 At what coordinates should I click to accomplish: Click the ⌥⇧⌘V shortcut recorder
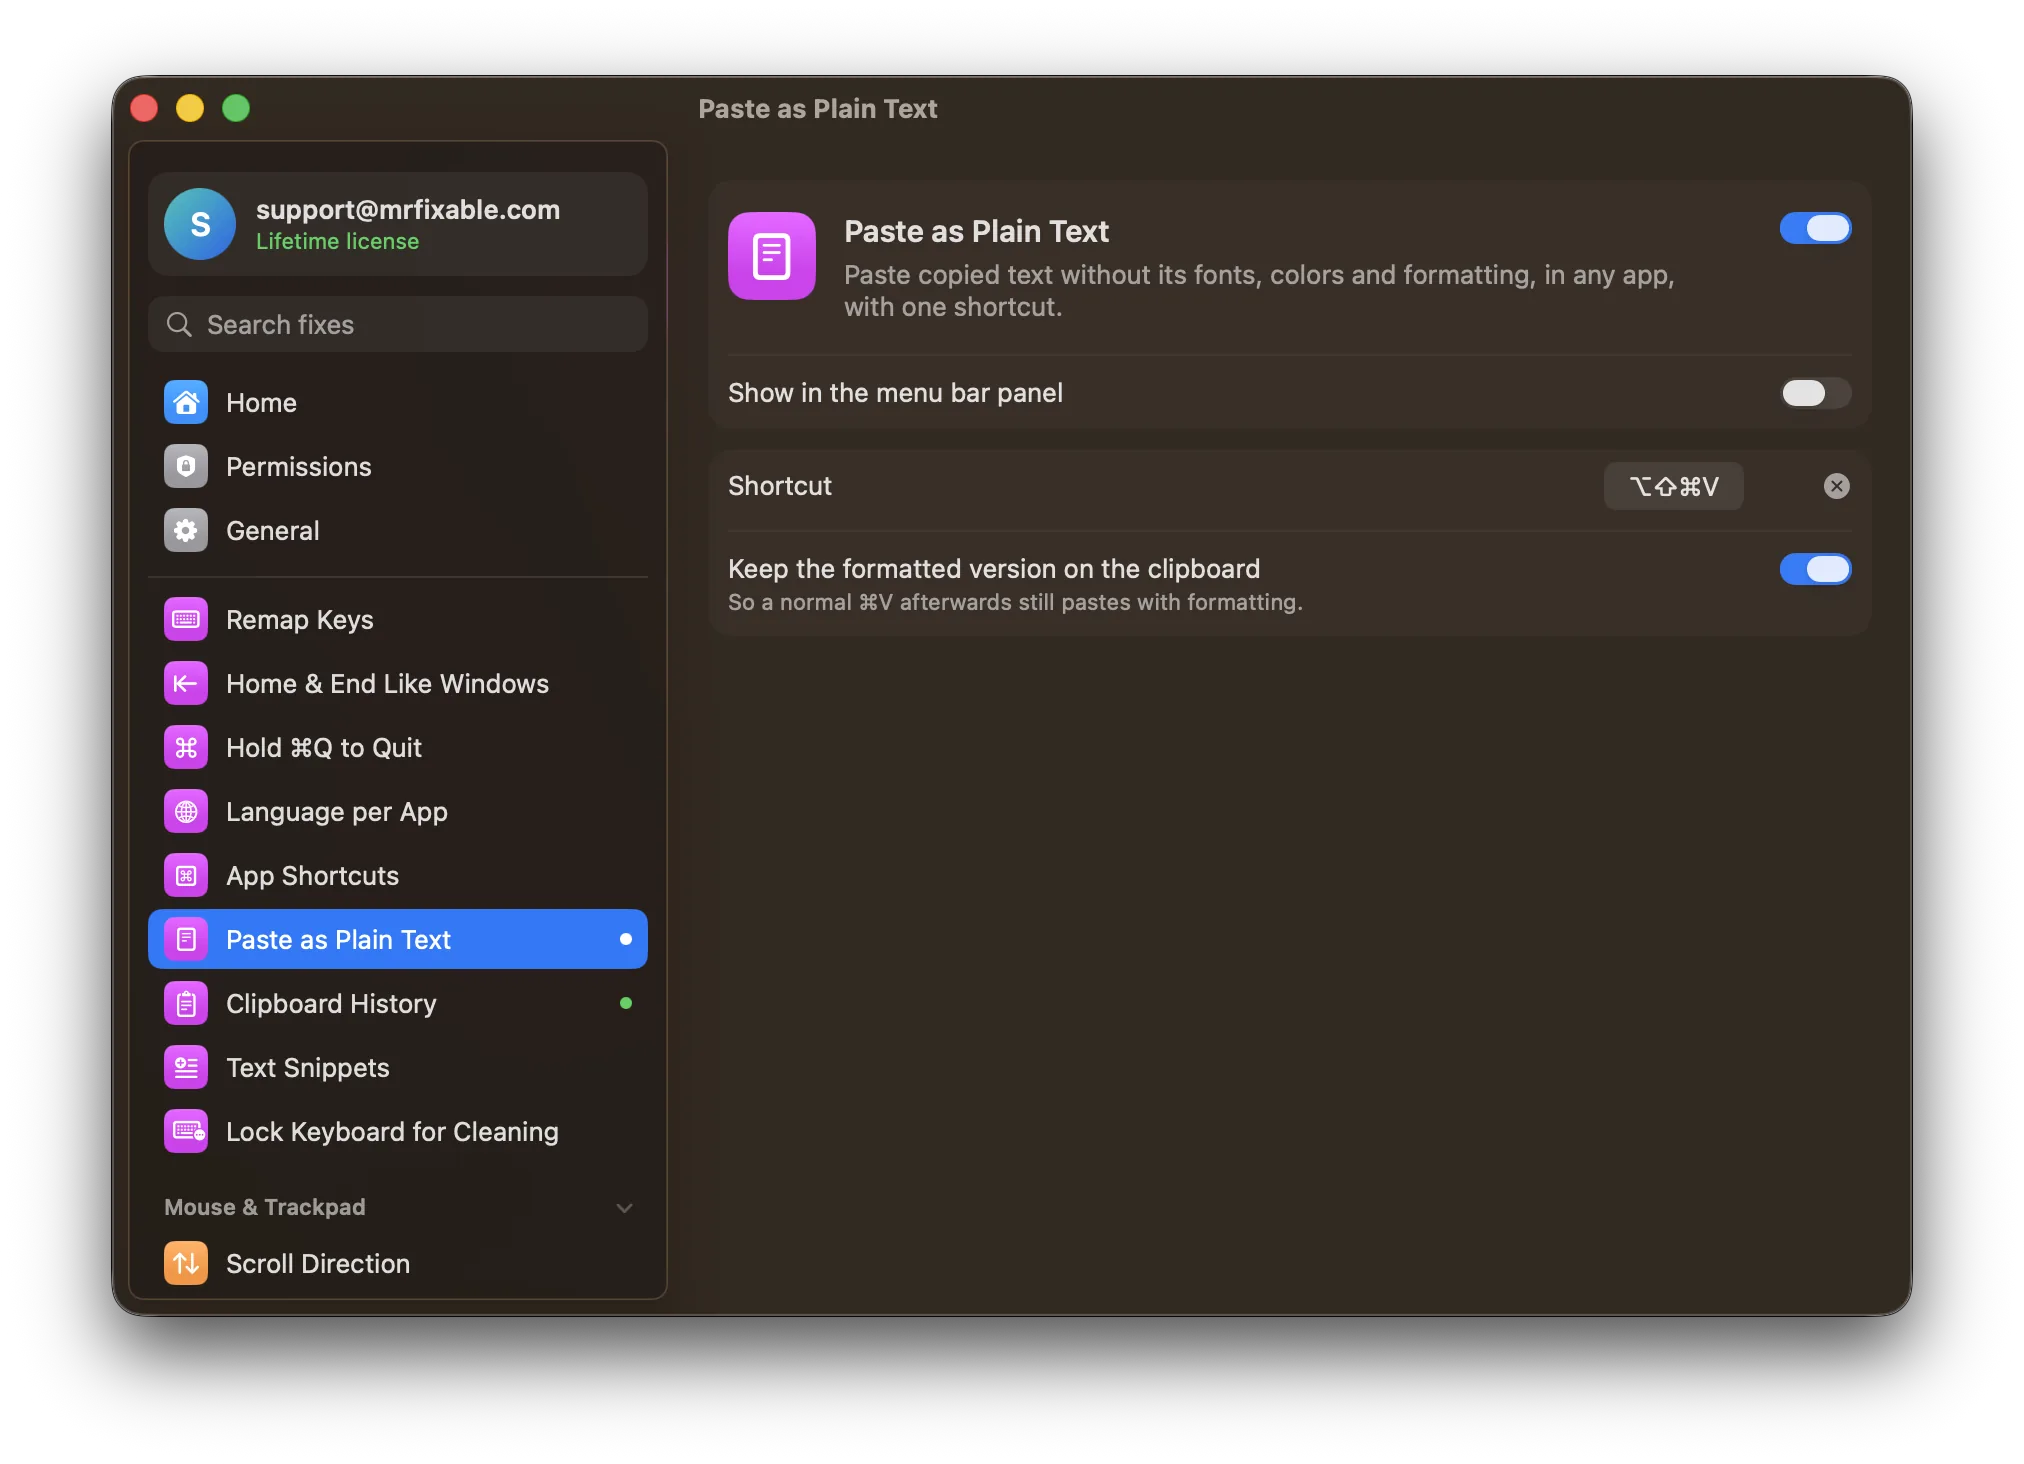(1673, 486)
